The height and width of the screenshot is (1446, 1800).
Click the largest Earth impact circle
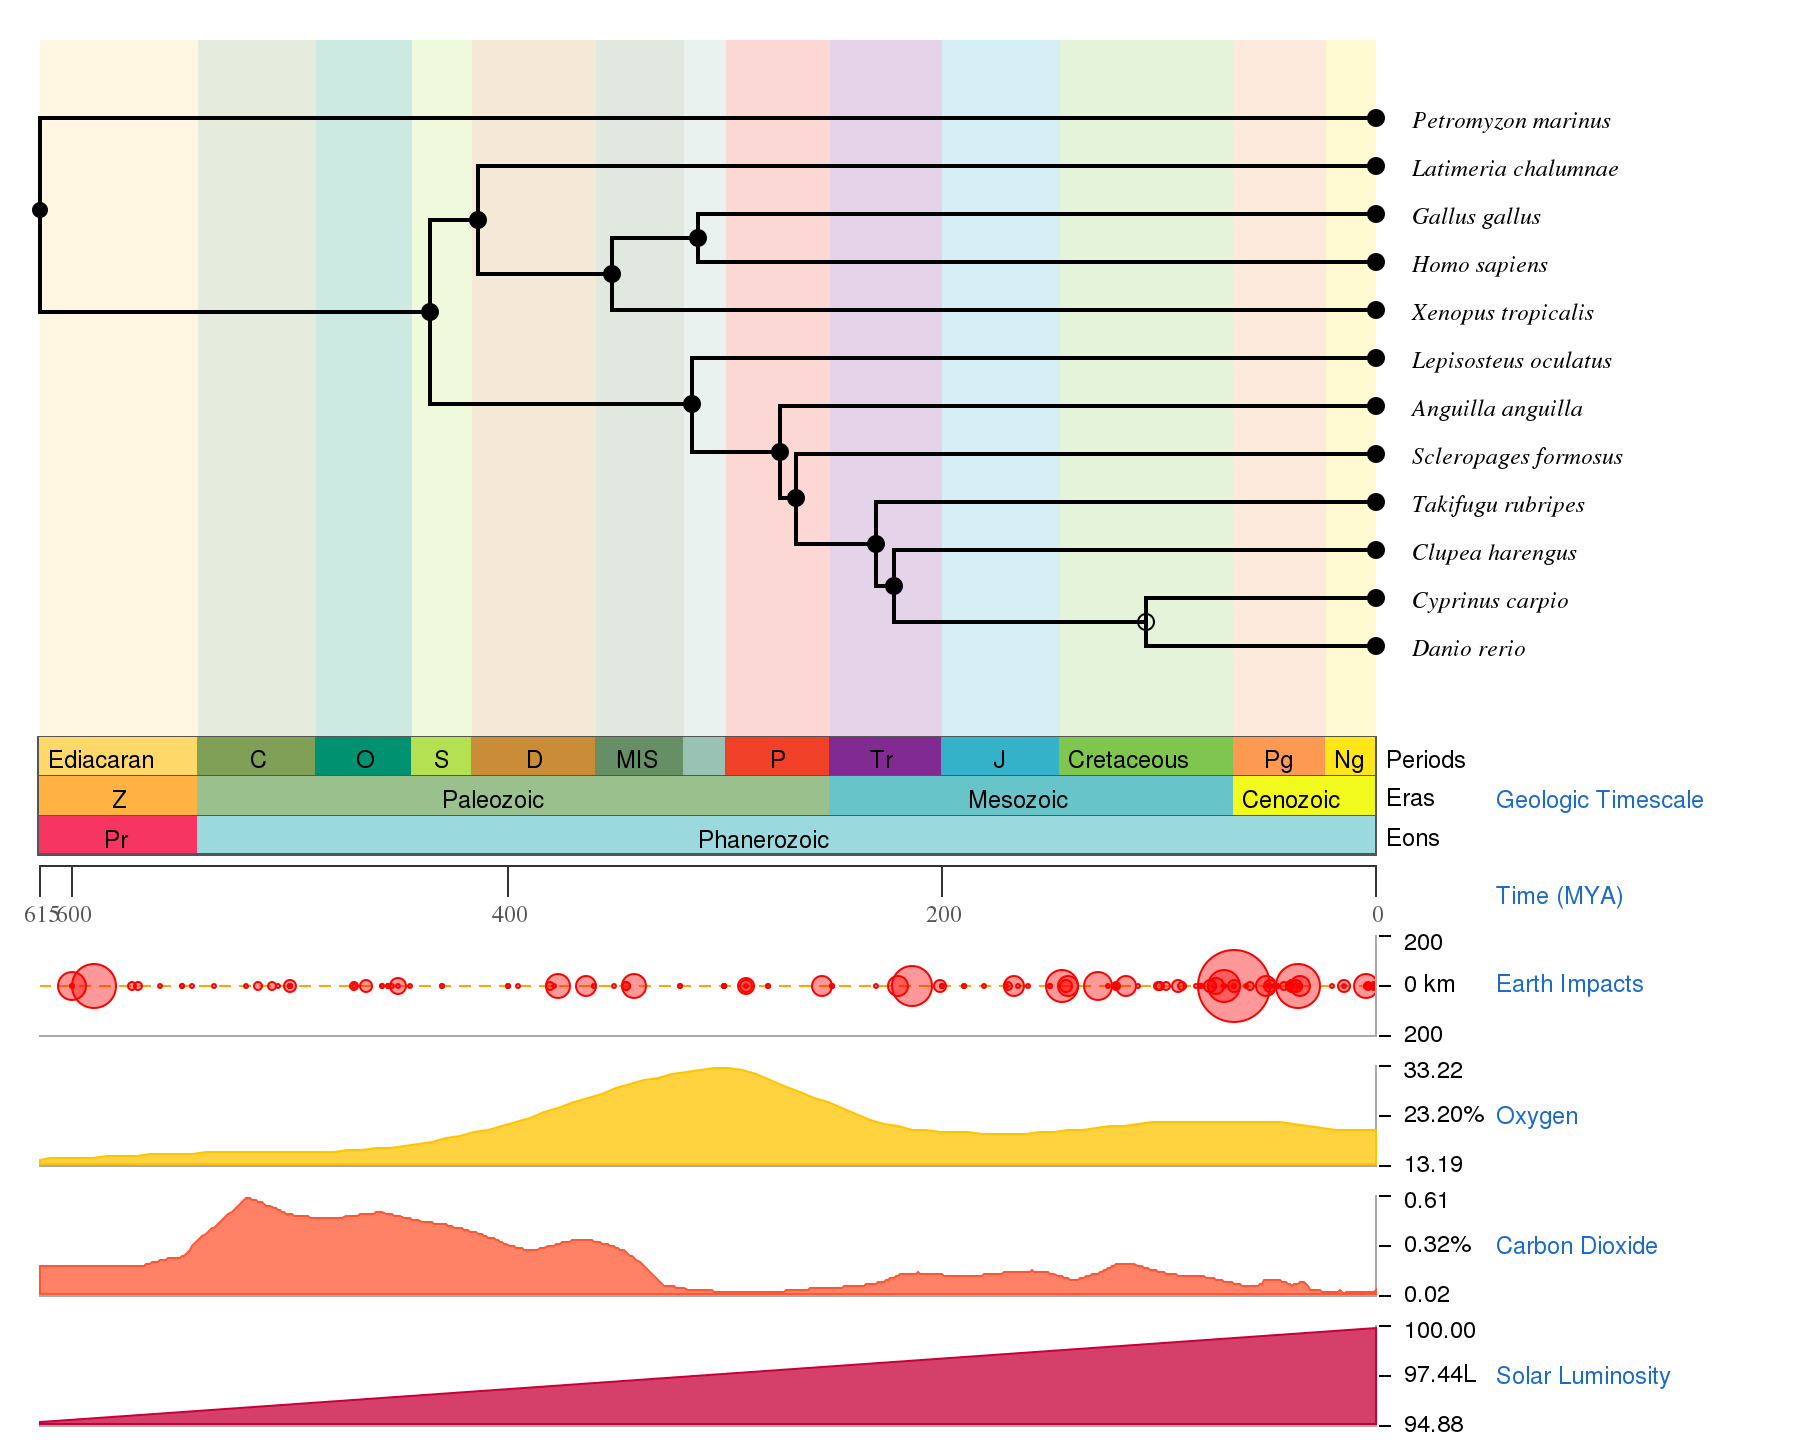point(1234,986)
